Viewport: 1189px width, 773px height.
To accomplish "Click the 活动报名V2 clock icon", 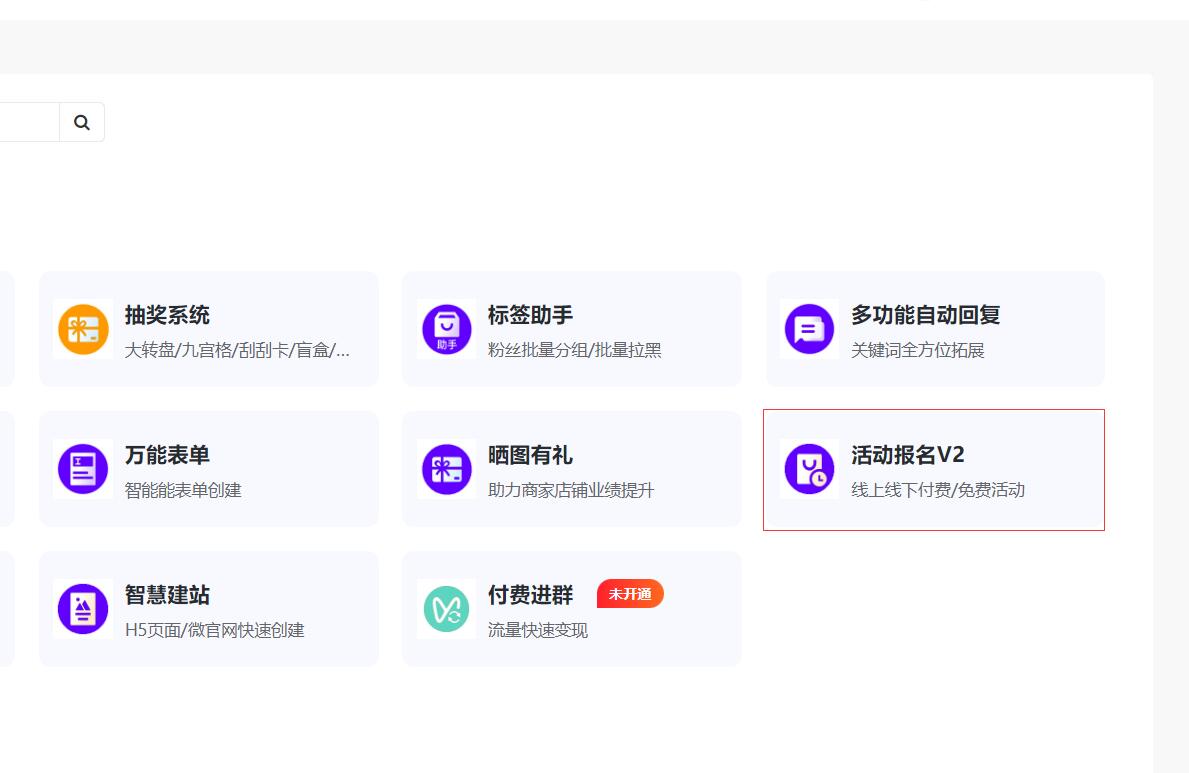I will tap(809, 469).
